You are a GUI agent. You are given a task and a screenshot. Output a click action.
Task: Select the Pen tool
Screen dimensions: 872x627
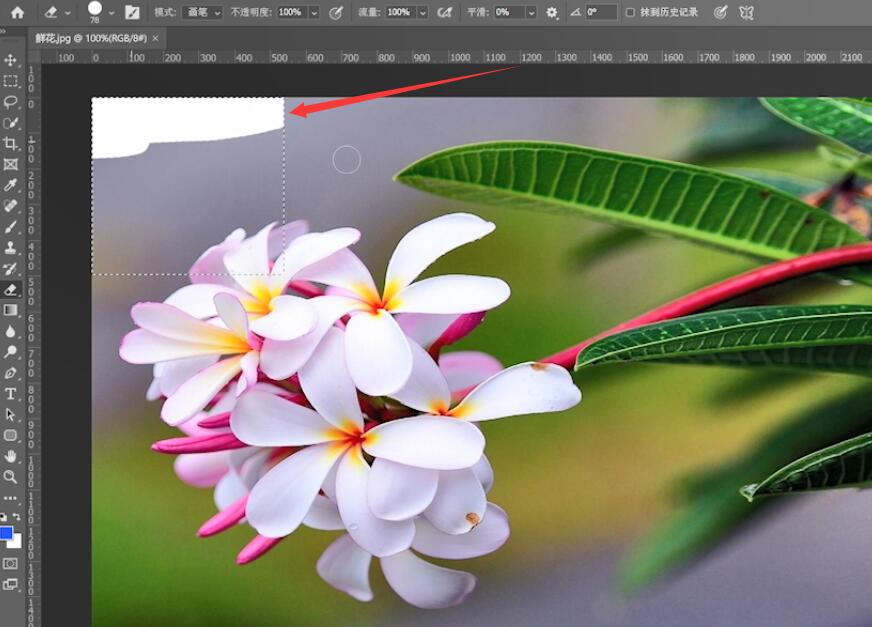(x=11, y=373)
